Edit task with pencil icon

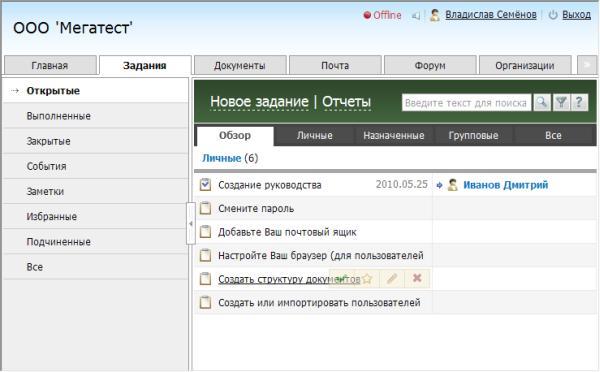tap(392, 278)
